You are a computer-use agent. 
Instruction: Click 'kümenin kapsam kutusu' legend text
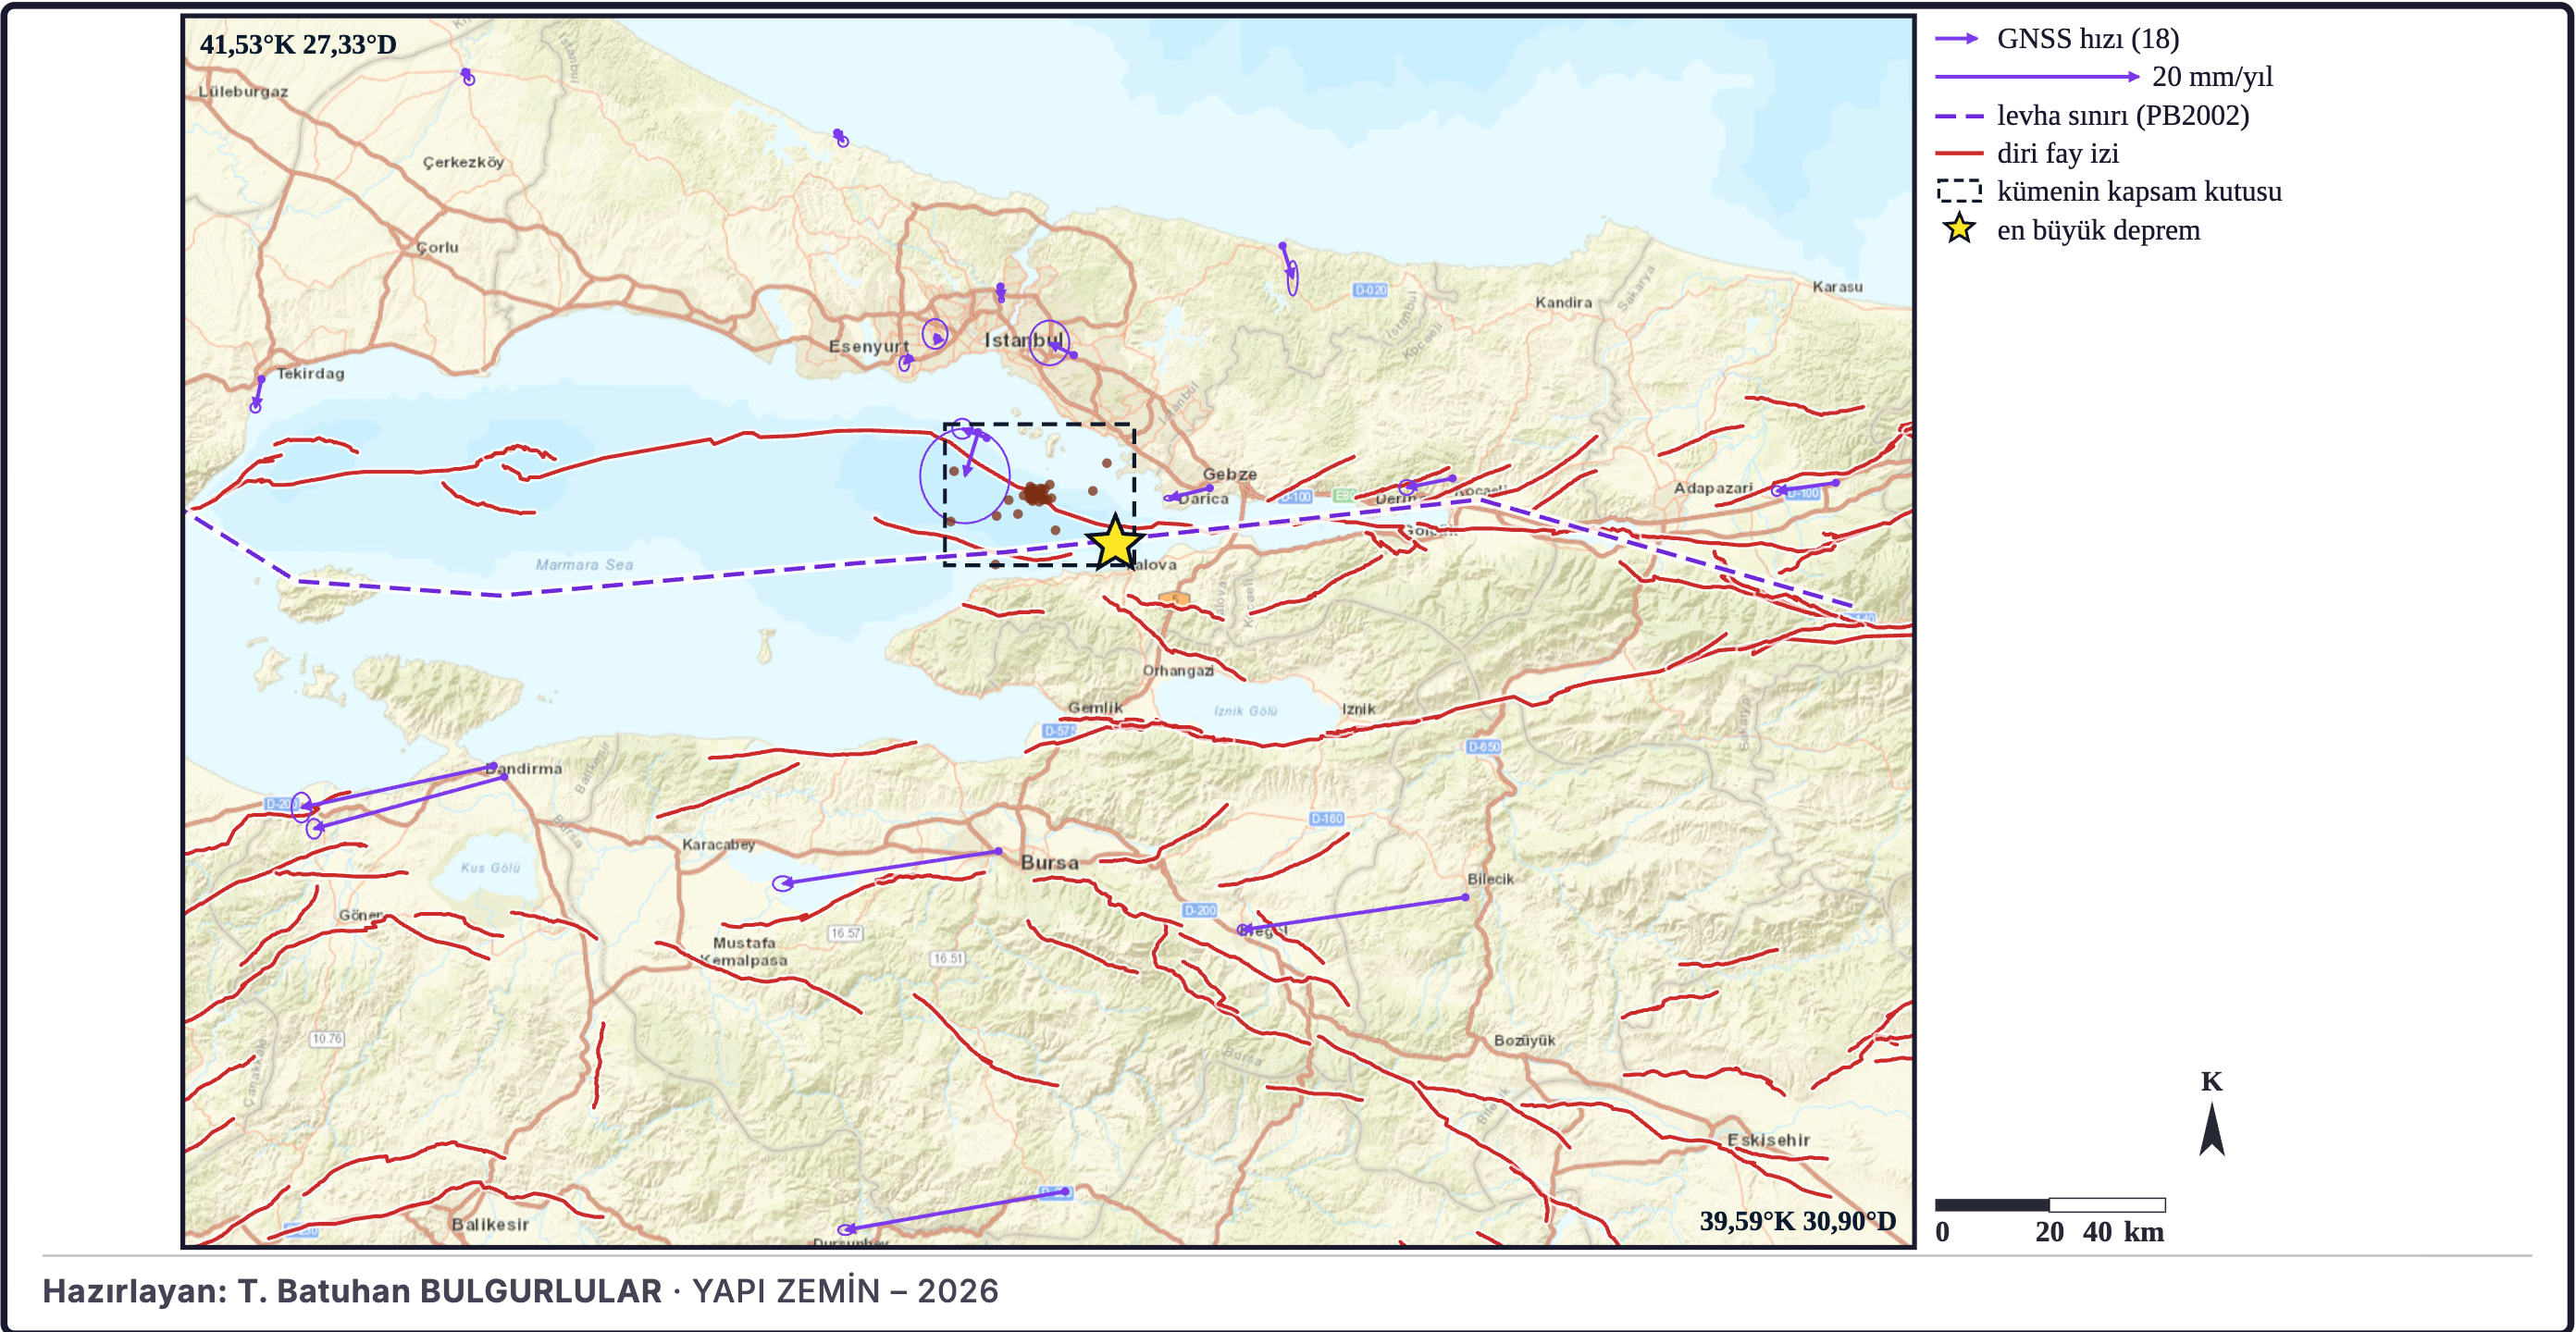tap(2138, 191)
